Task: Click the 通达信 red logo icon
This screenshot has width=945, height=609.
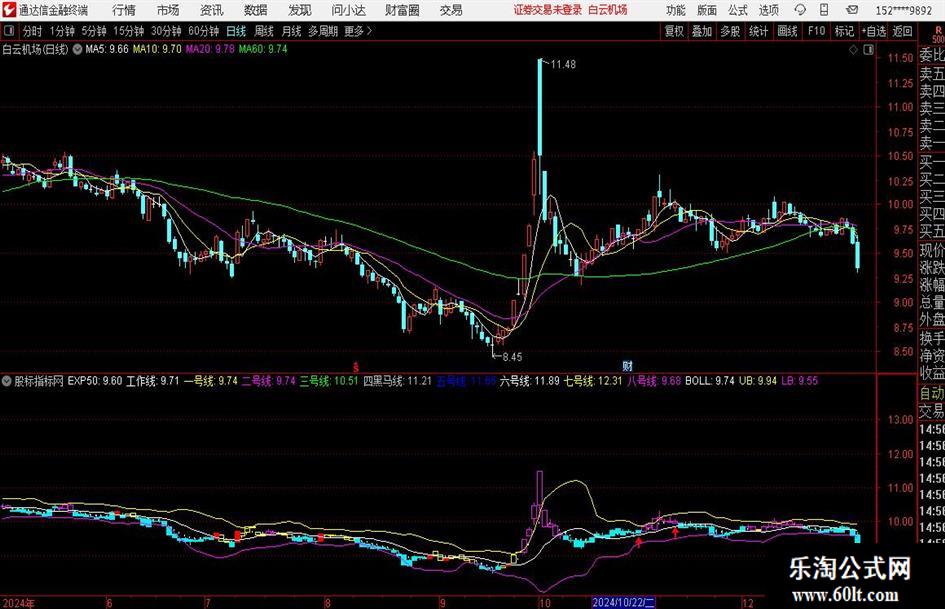Action: coord(9,10)
